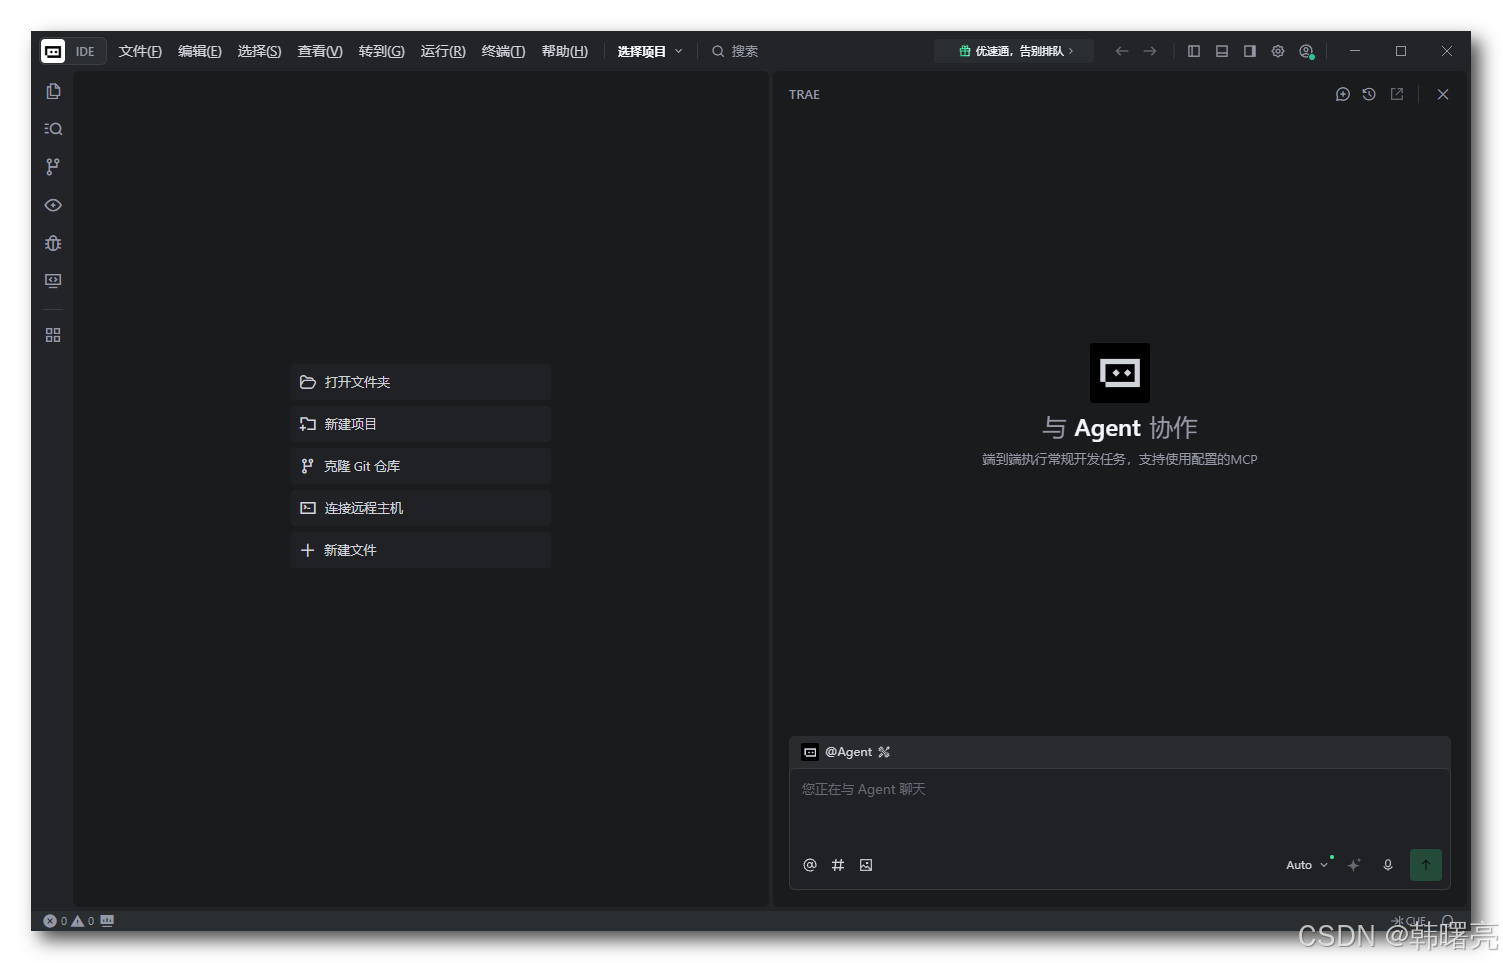Open errors and warnings status indicator

(x=69, y=921)
